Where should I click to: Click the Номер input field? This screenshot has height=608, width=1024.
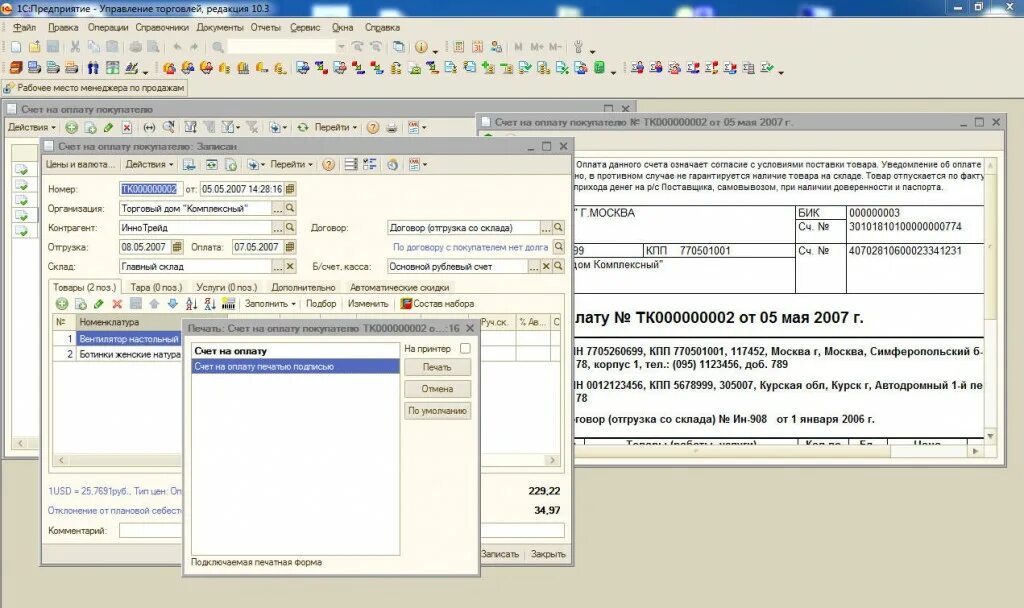[151, 189]
